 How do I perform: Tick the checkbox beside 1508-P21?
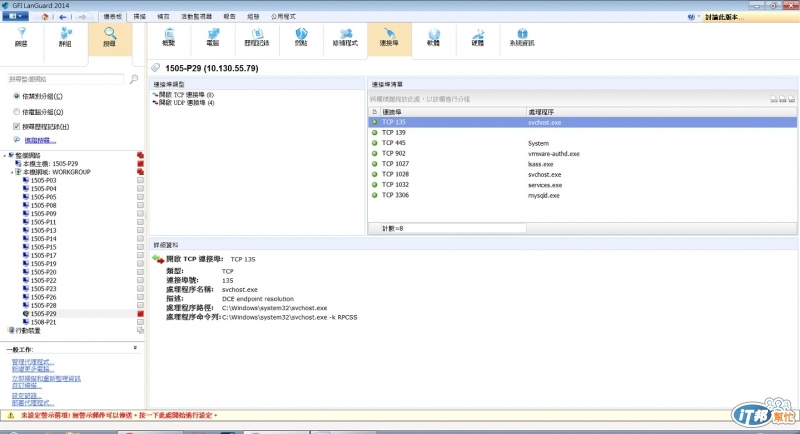pyautogui.click(x=140, y=322)
